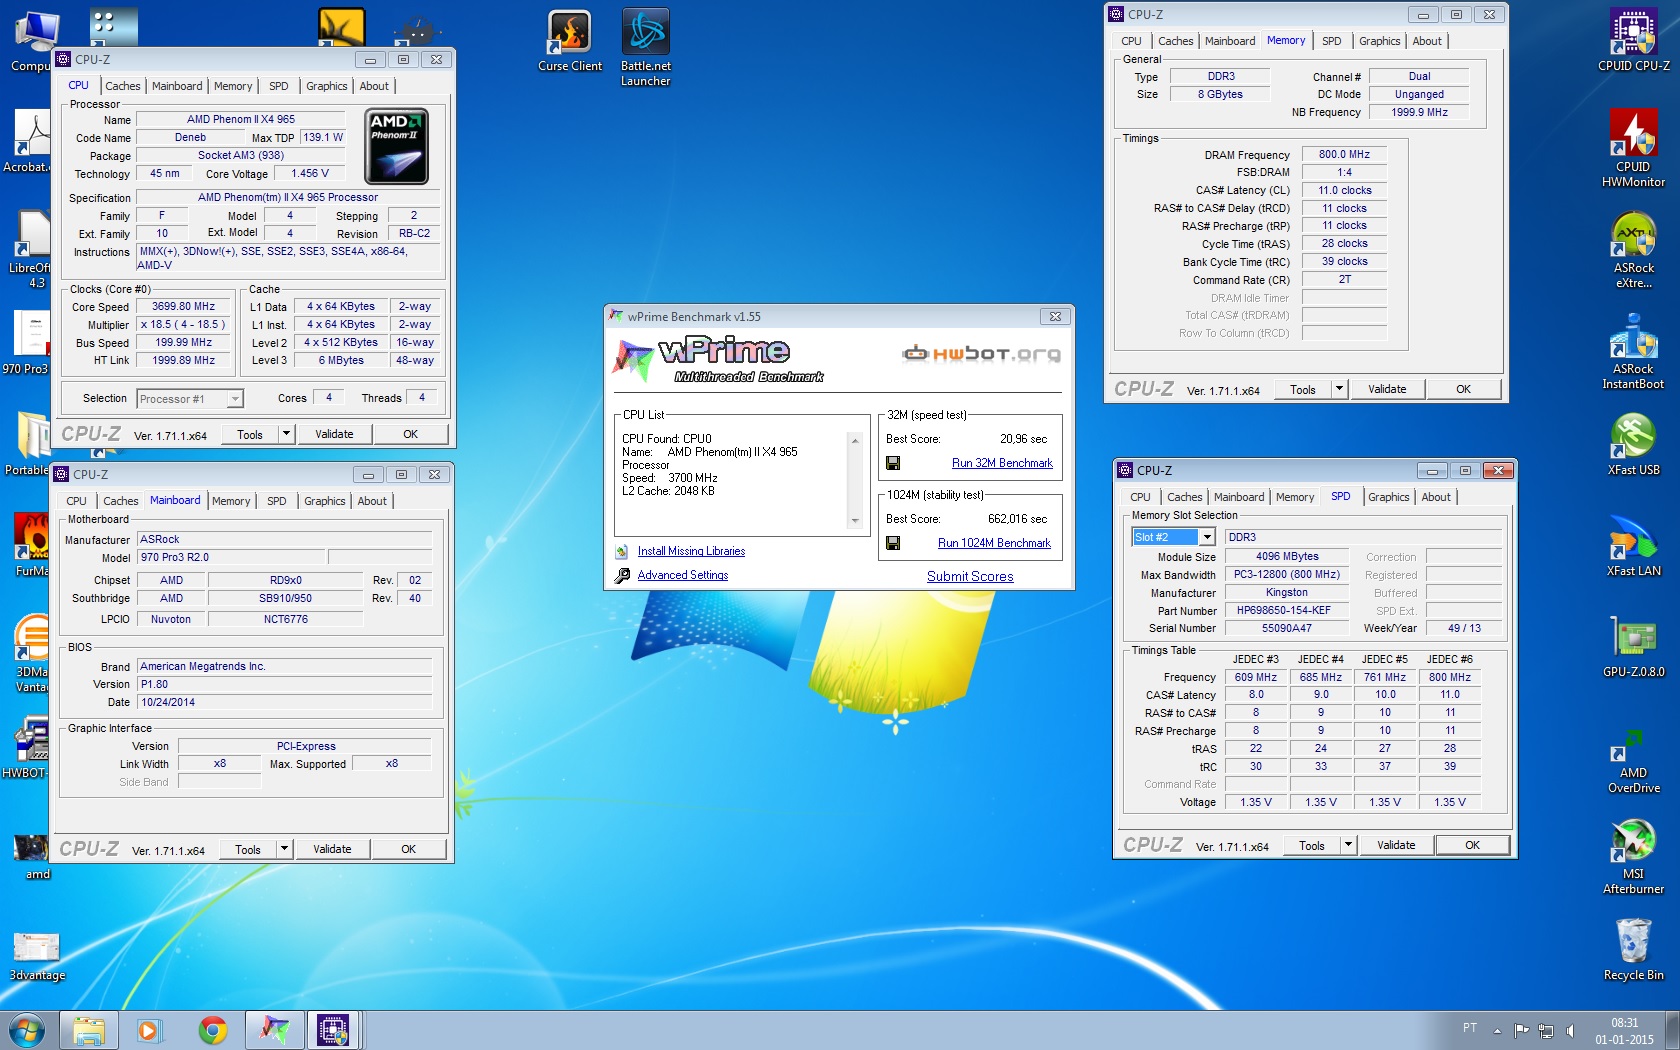Open the Slot #2 memory slot dropdown

(x=1173, y=537)
